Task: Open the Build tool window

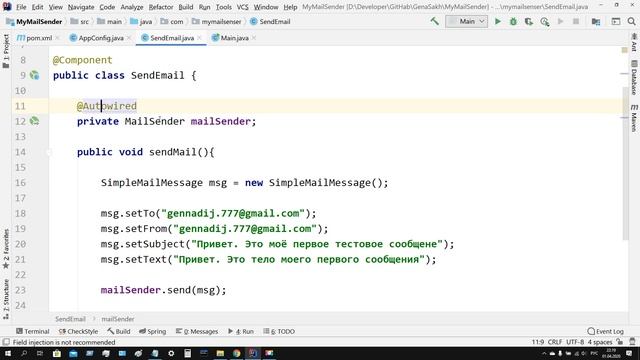Action: 119,331
